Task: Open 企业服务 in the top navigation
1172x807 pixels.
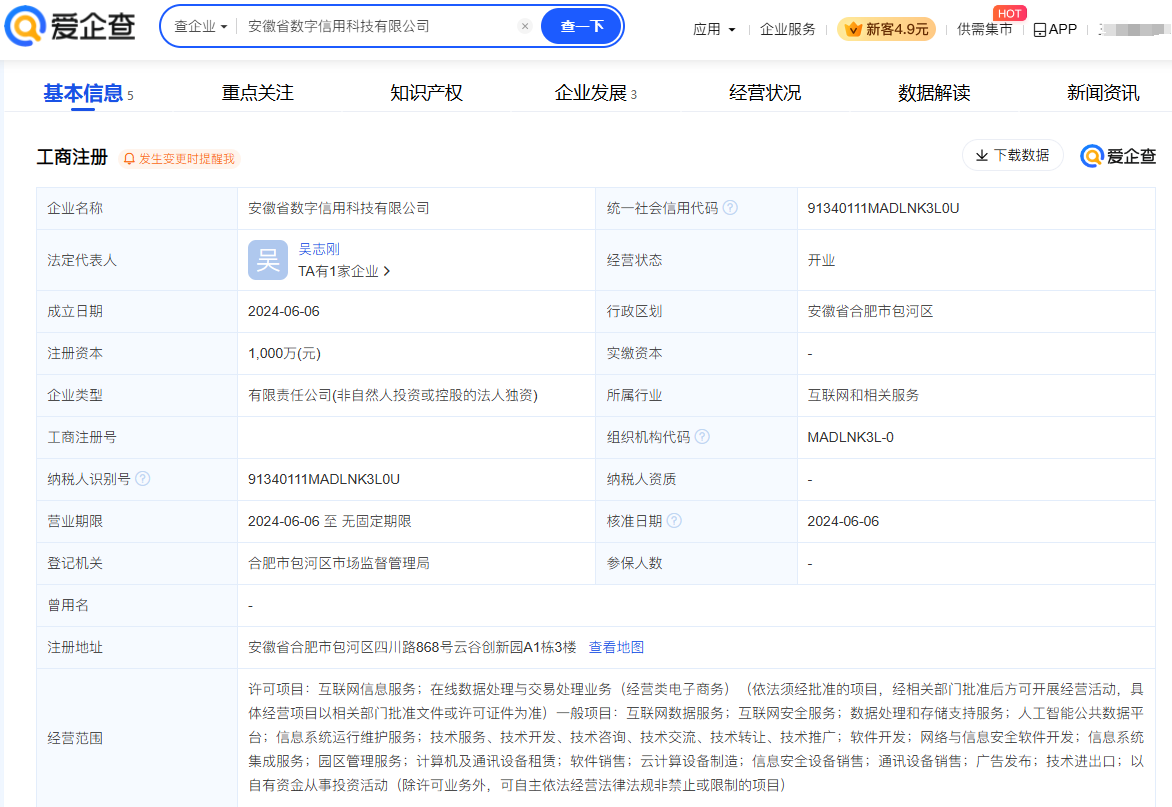Action: pyautogui.click(x=788, y=29)
